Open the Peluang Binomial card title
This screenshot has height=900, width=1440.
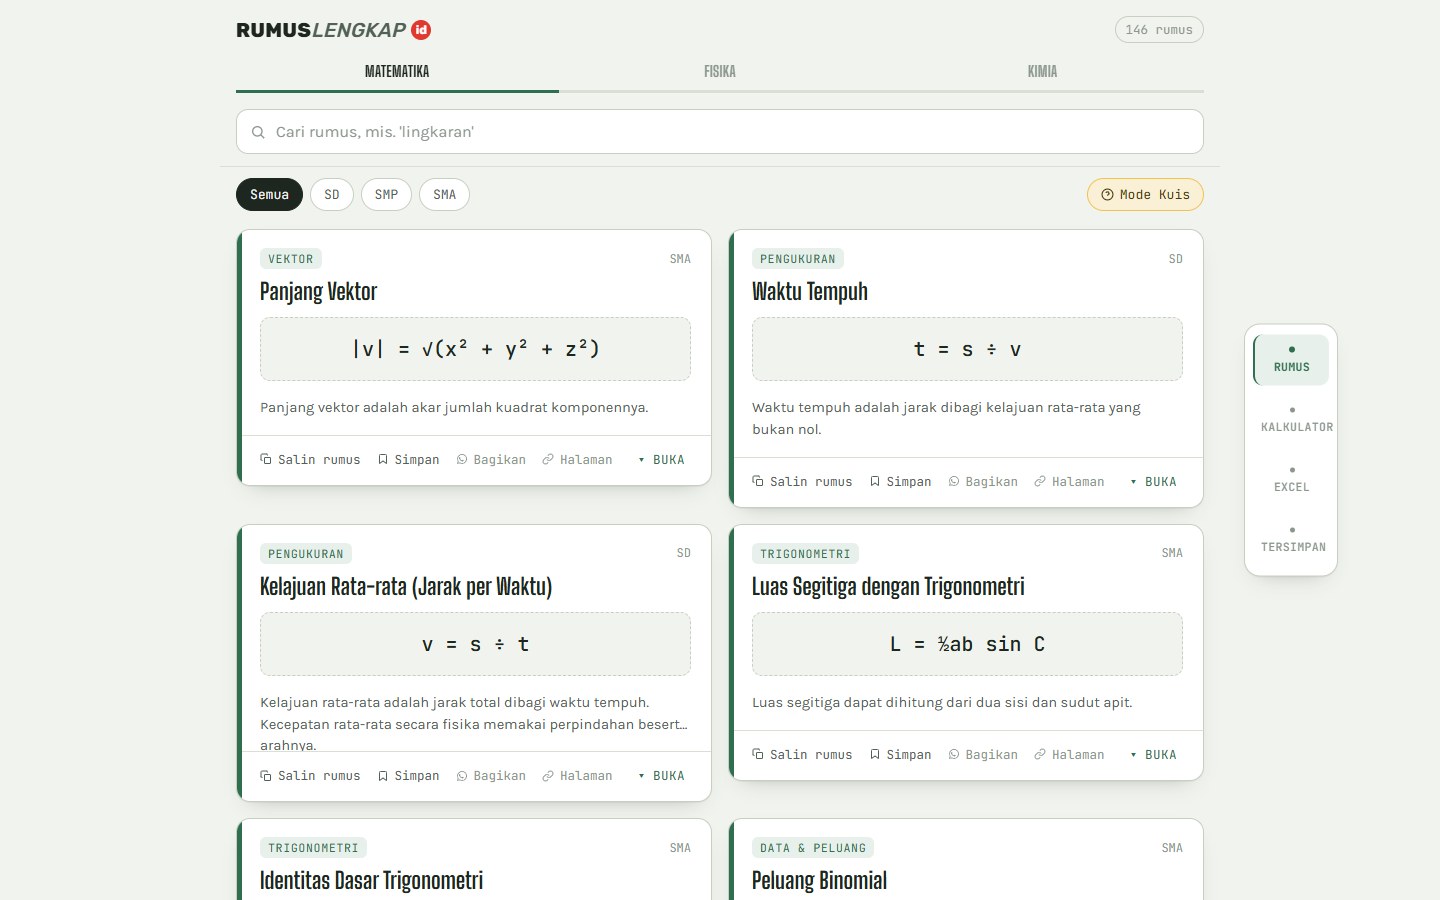click(x=819, y=881)
